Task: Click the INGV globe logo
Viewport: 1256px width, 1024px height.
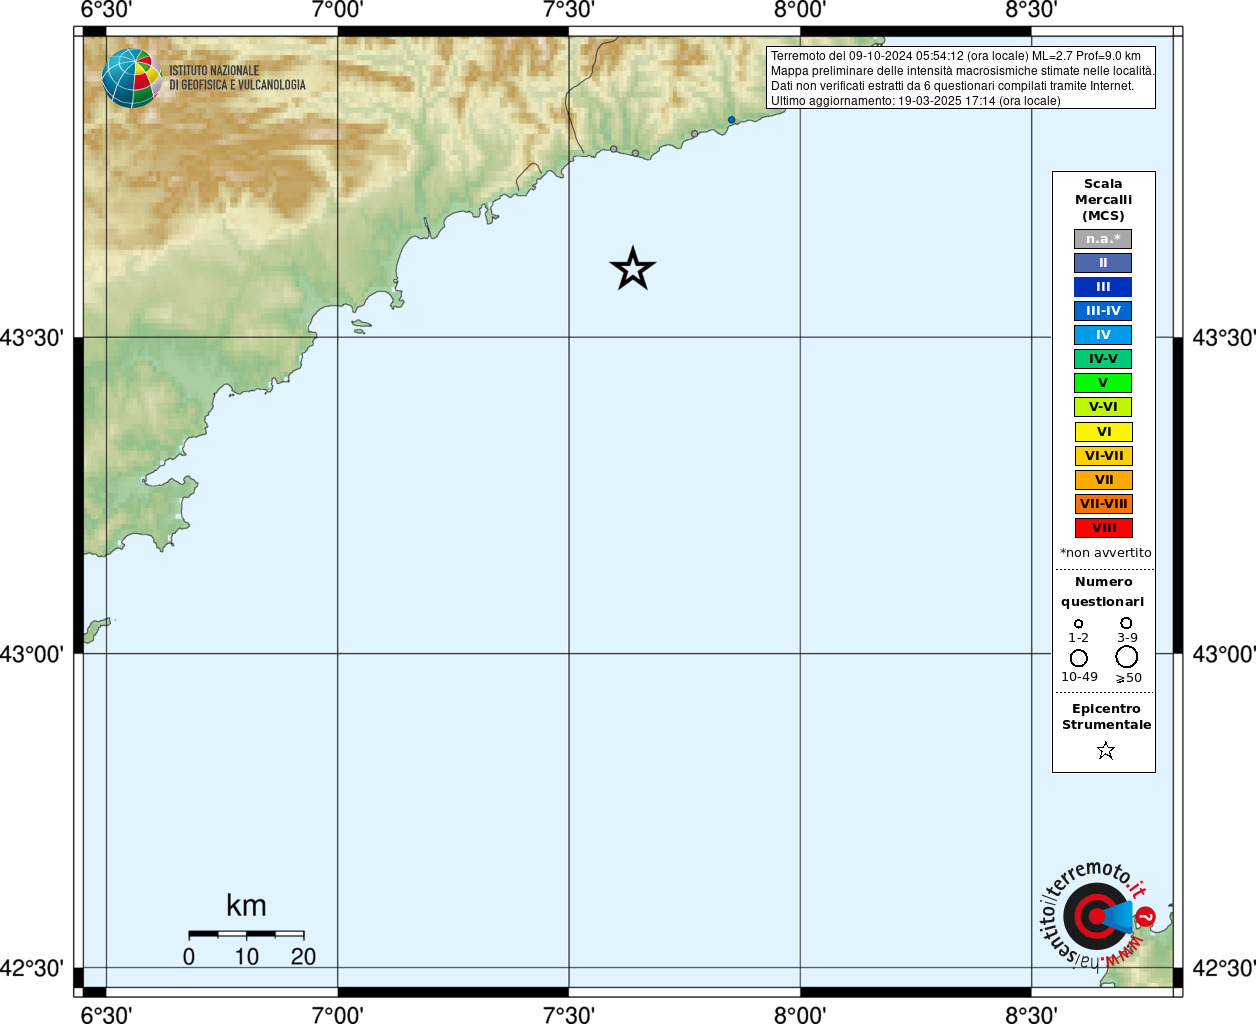Action: [132, 78]
